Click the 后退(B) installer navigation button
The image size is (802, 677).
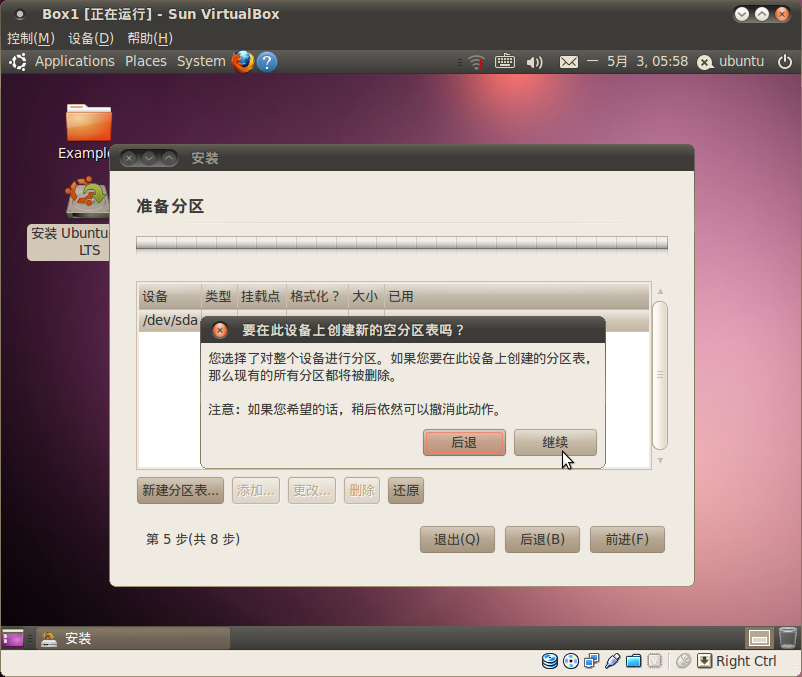pyautogui.click(x=542, y=539)
